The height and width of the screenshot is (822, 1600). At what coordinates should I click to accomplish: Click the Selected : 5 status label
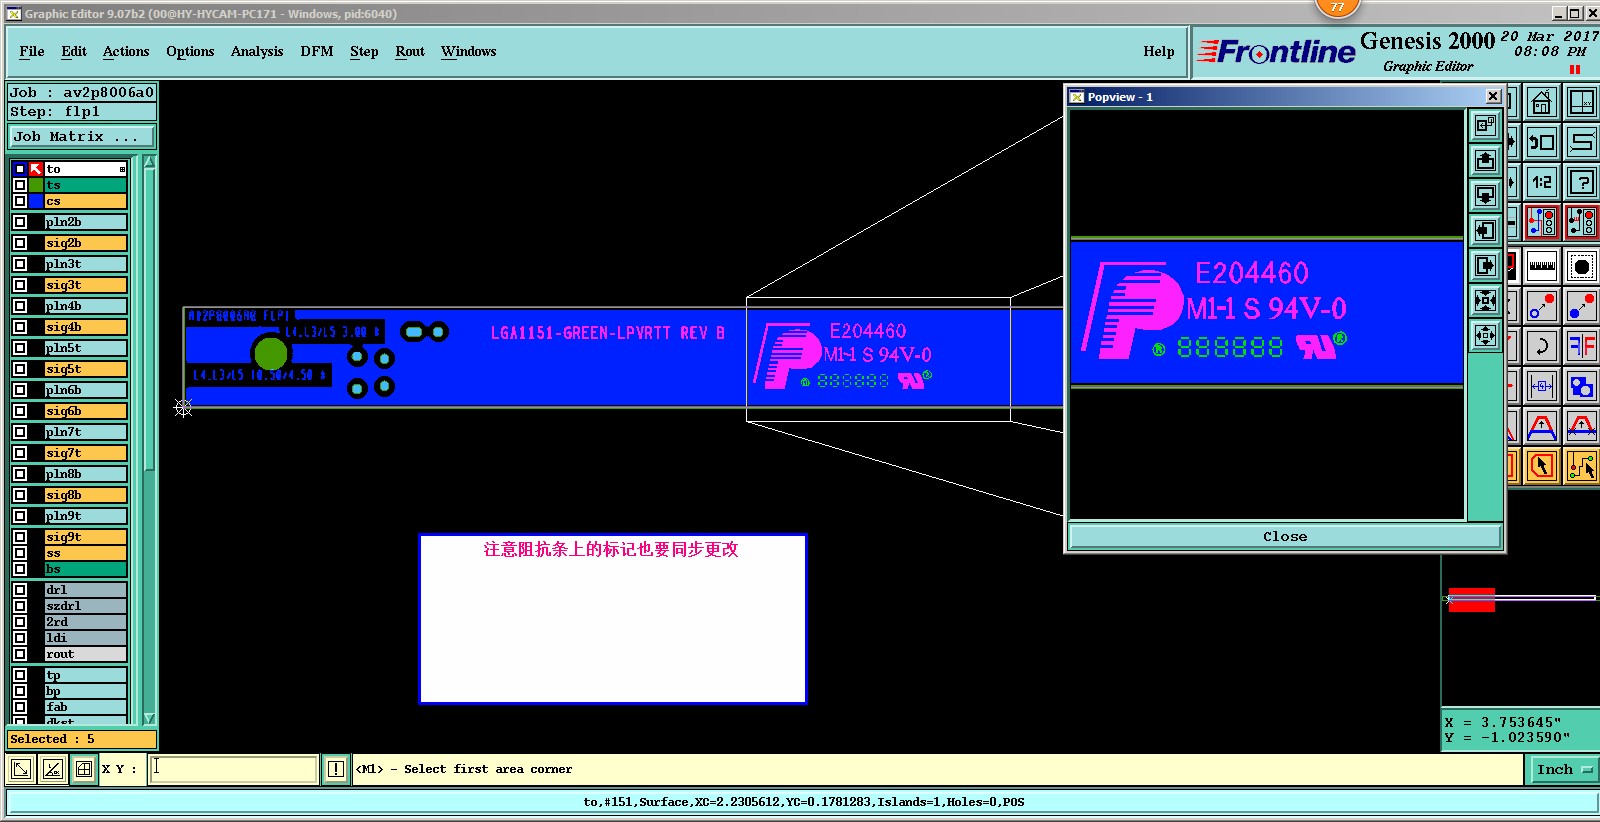tap(82, 739)
